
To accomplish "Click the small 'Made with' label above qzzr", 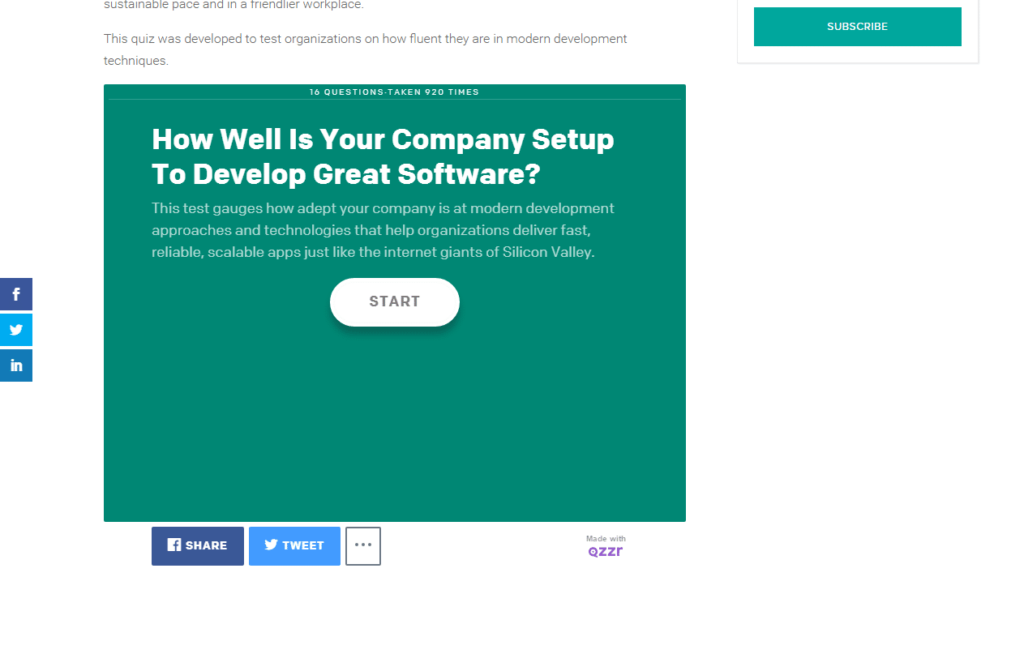I will pos(606,539).
